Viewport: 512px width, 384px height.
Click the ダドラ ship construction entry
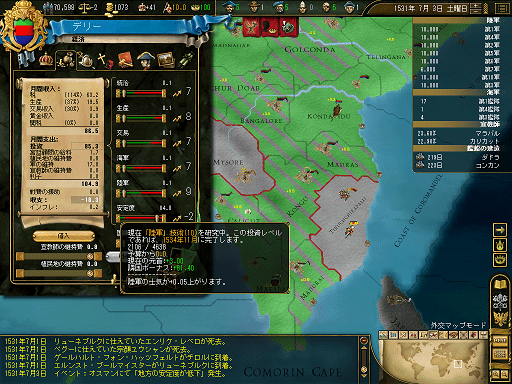tap(457, 157)
